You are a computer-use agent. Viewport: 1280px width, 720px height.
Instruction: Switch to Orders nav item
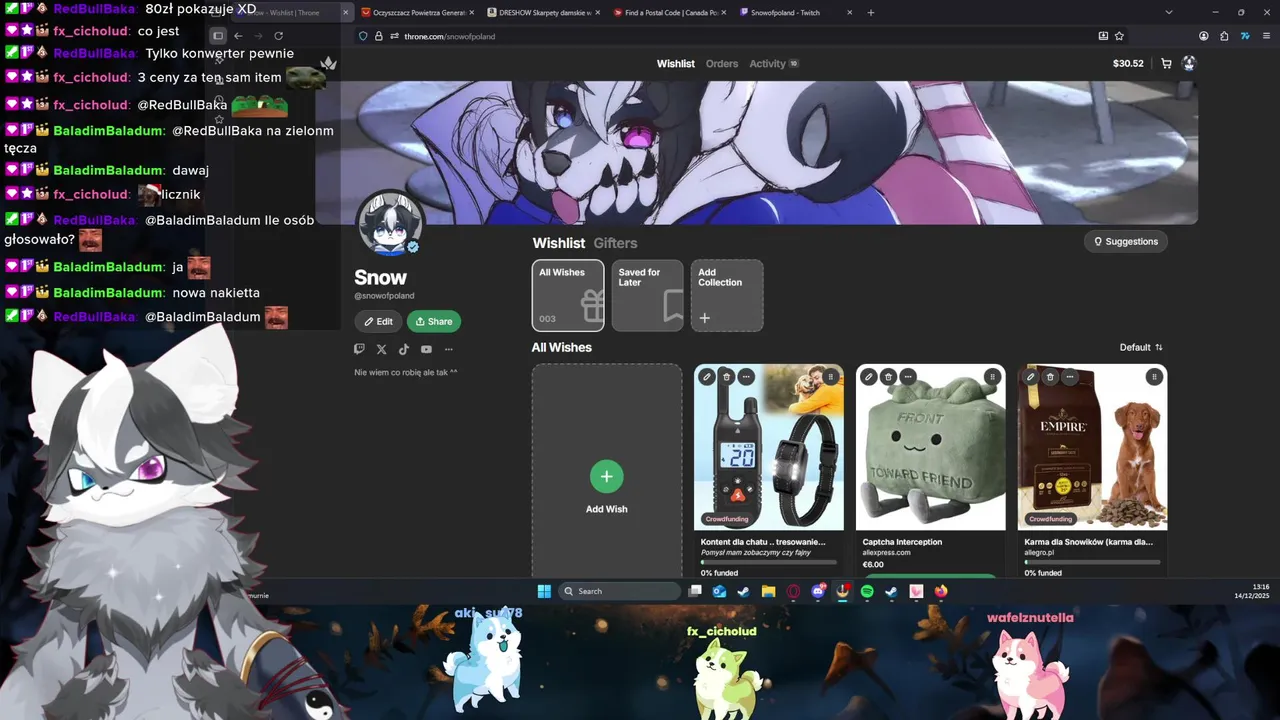click(722, 63)
